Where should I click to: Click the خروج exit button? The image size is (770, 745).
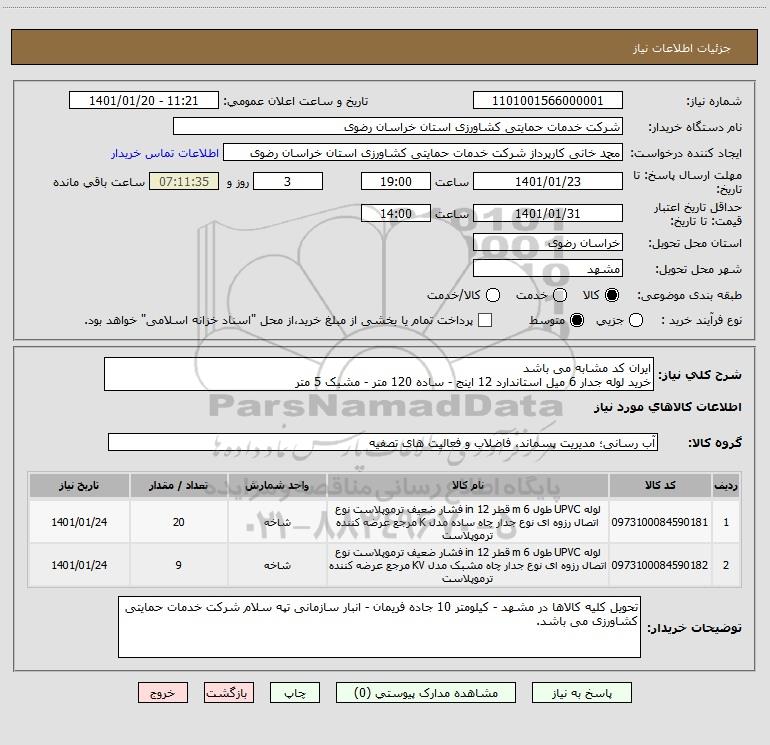pyautogui.click(x=163, y=693)
